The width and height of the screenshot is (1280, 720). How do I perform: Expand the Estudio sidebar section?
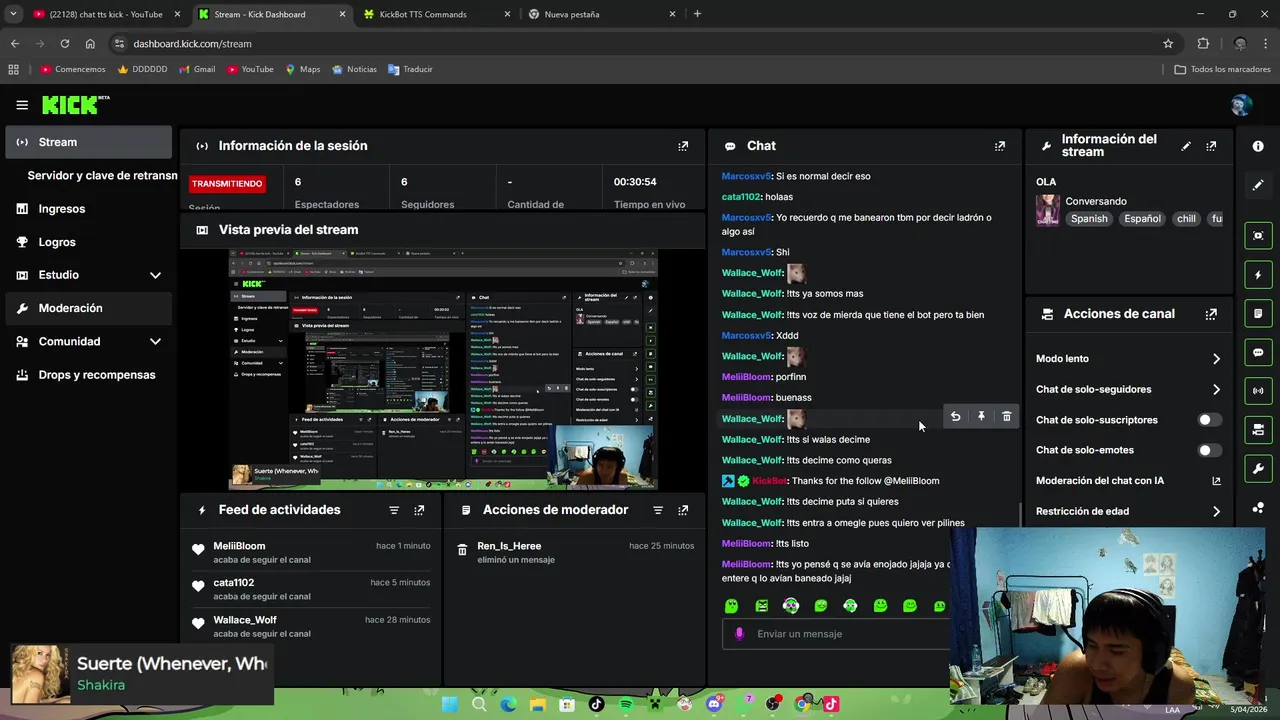(x=155, y=275)
